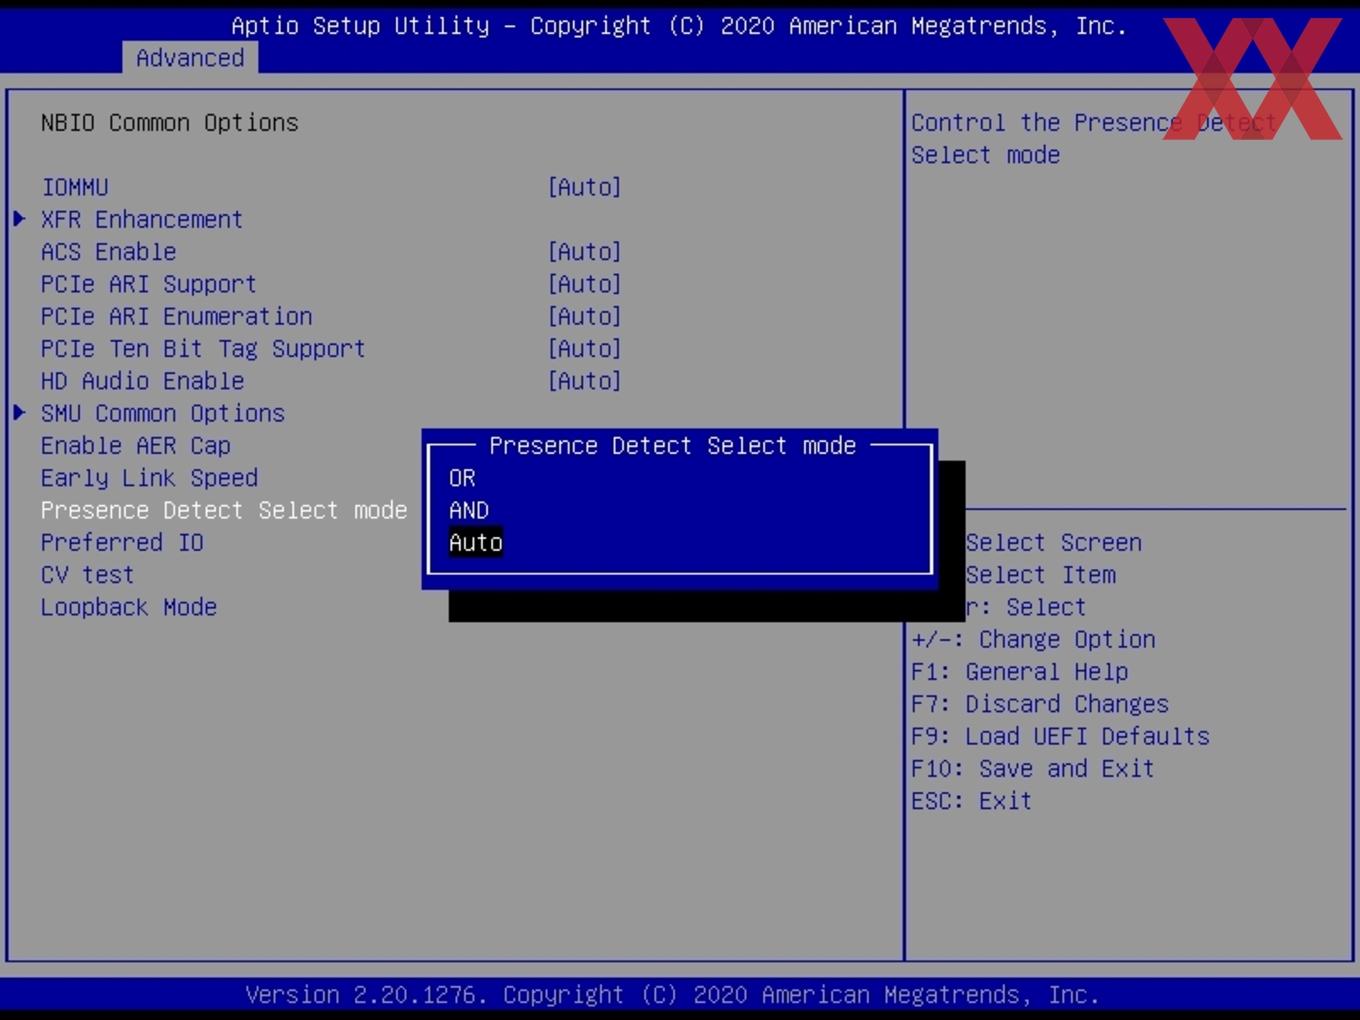
Task: Open the XFR Enhancement entry
Action: pos(142,219)
